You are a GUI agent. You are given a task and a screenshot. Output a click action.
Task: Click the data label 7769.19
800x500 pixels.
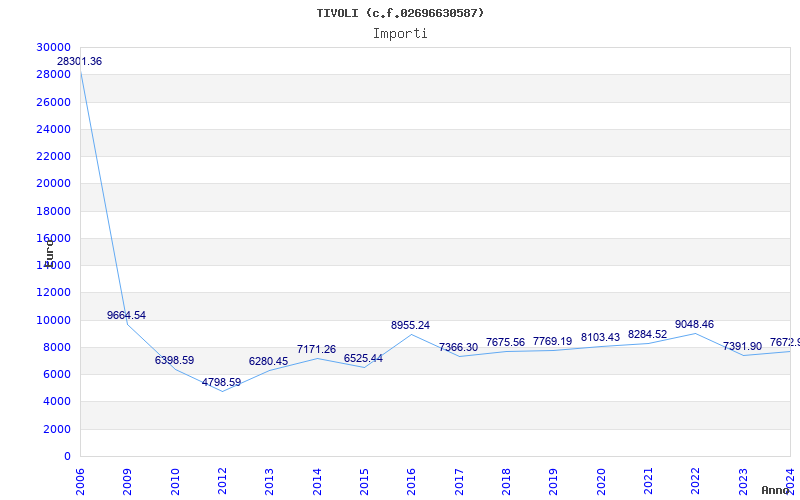pos(553,341)
